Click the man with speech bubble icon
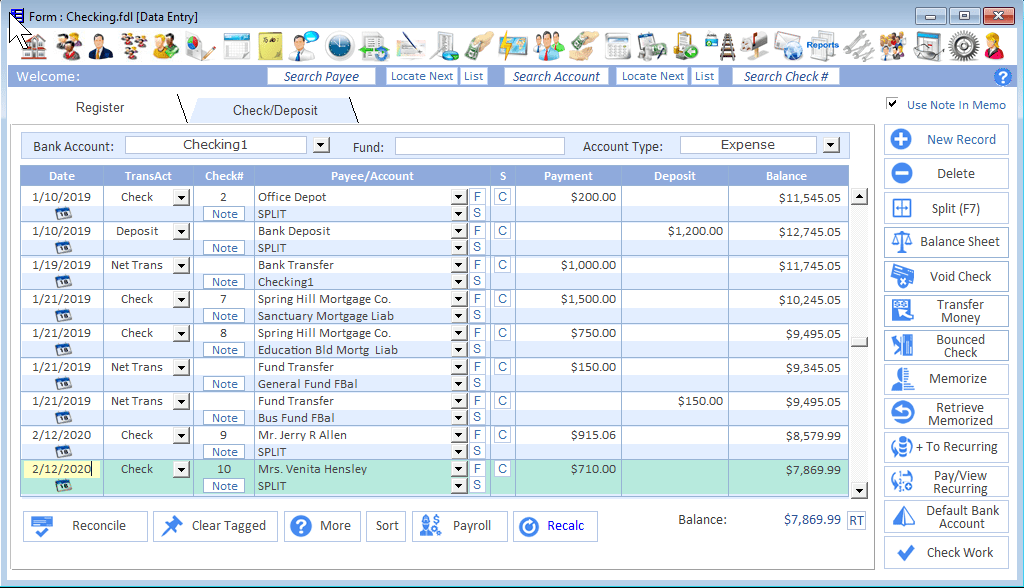The height and width of the screenshot is (588, 1024). tap(304, 46)
